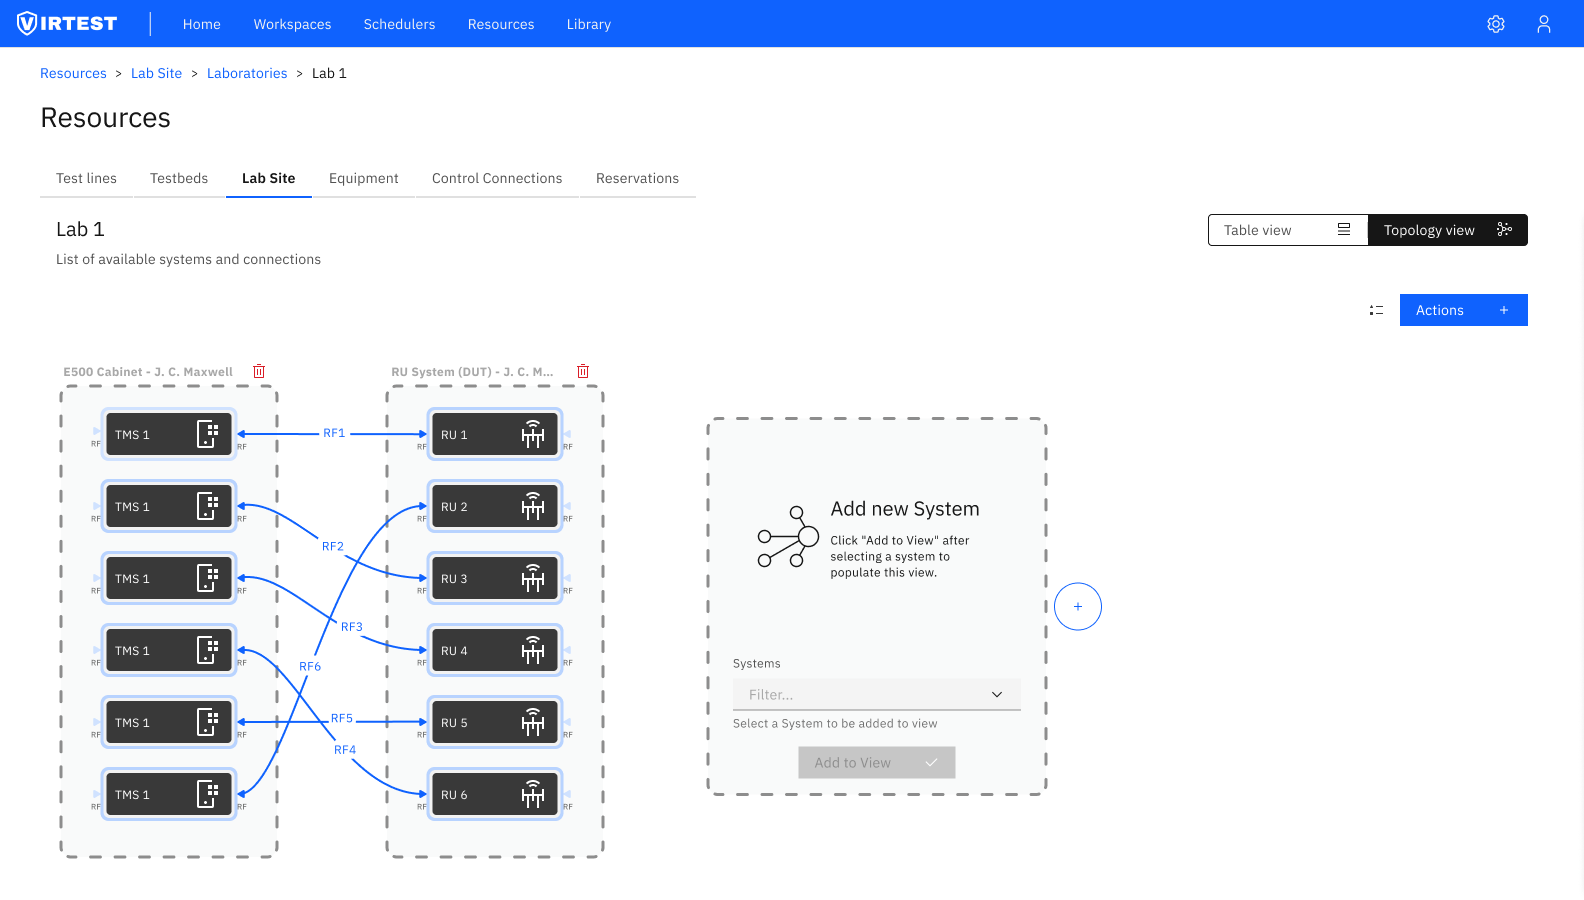Select the RF1 connection label
The height and width of the screenshot is (900, 1584).
pos(334,433)
